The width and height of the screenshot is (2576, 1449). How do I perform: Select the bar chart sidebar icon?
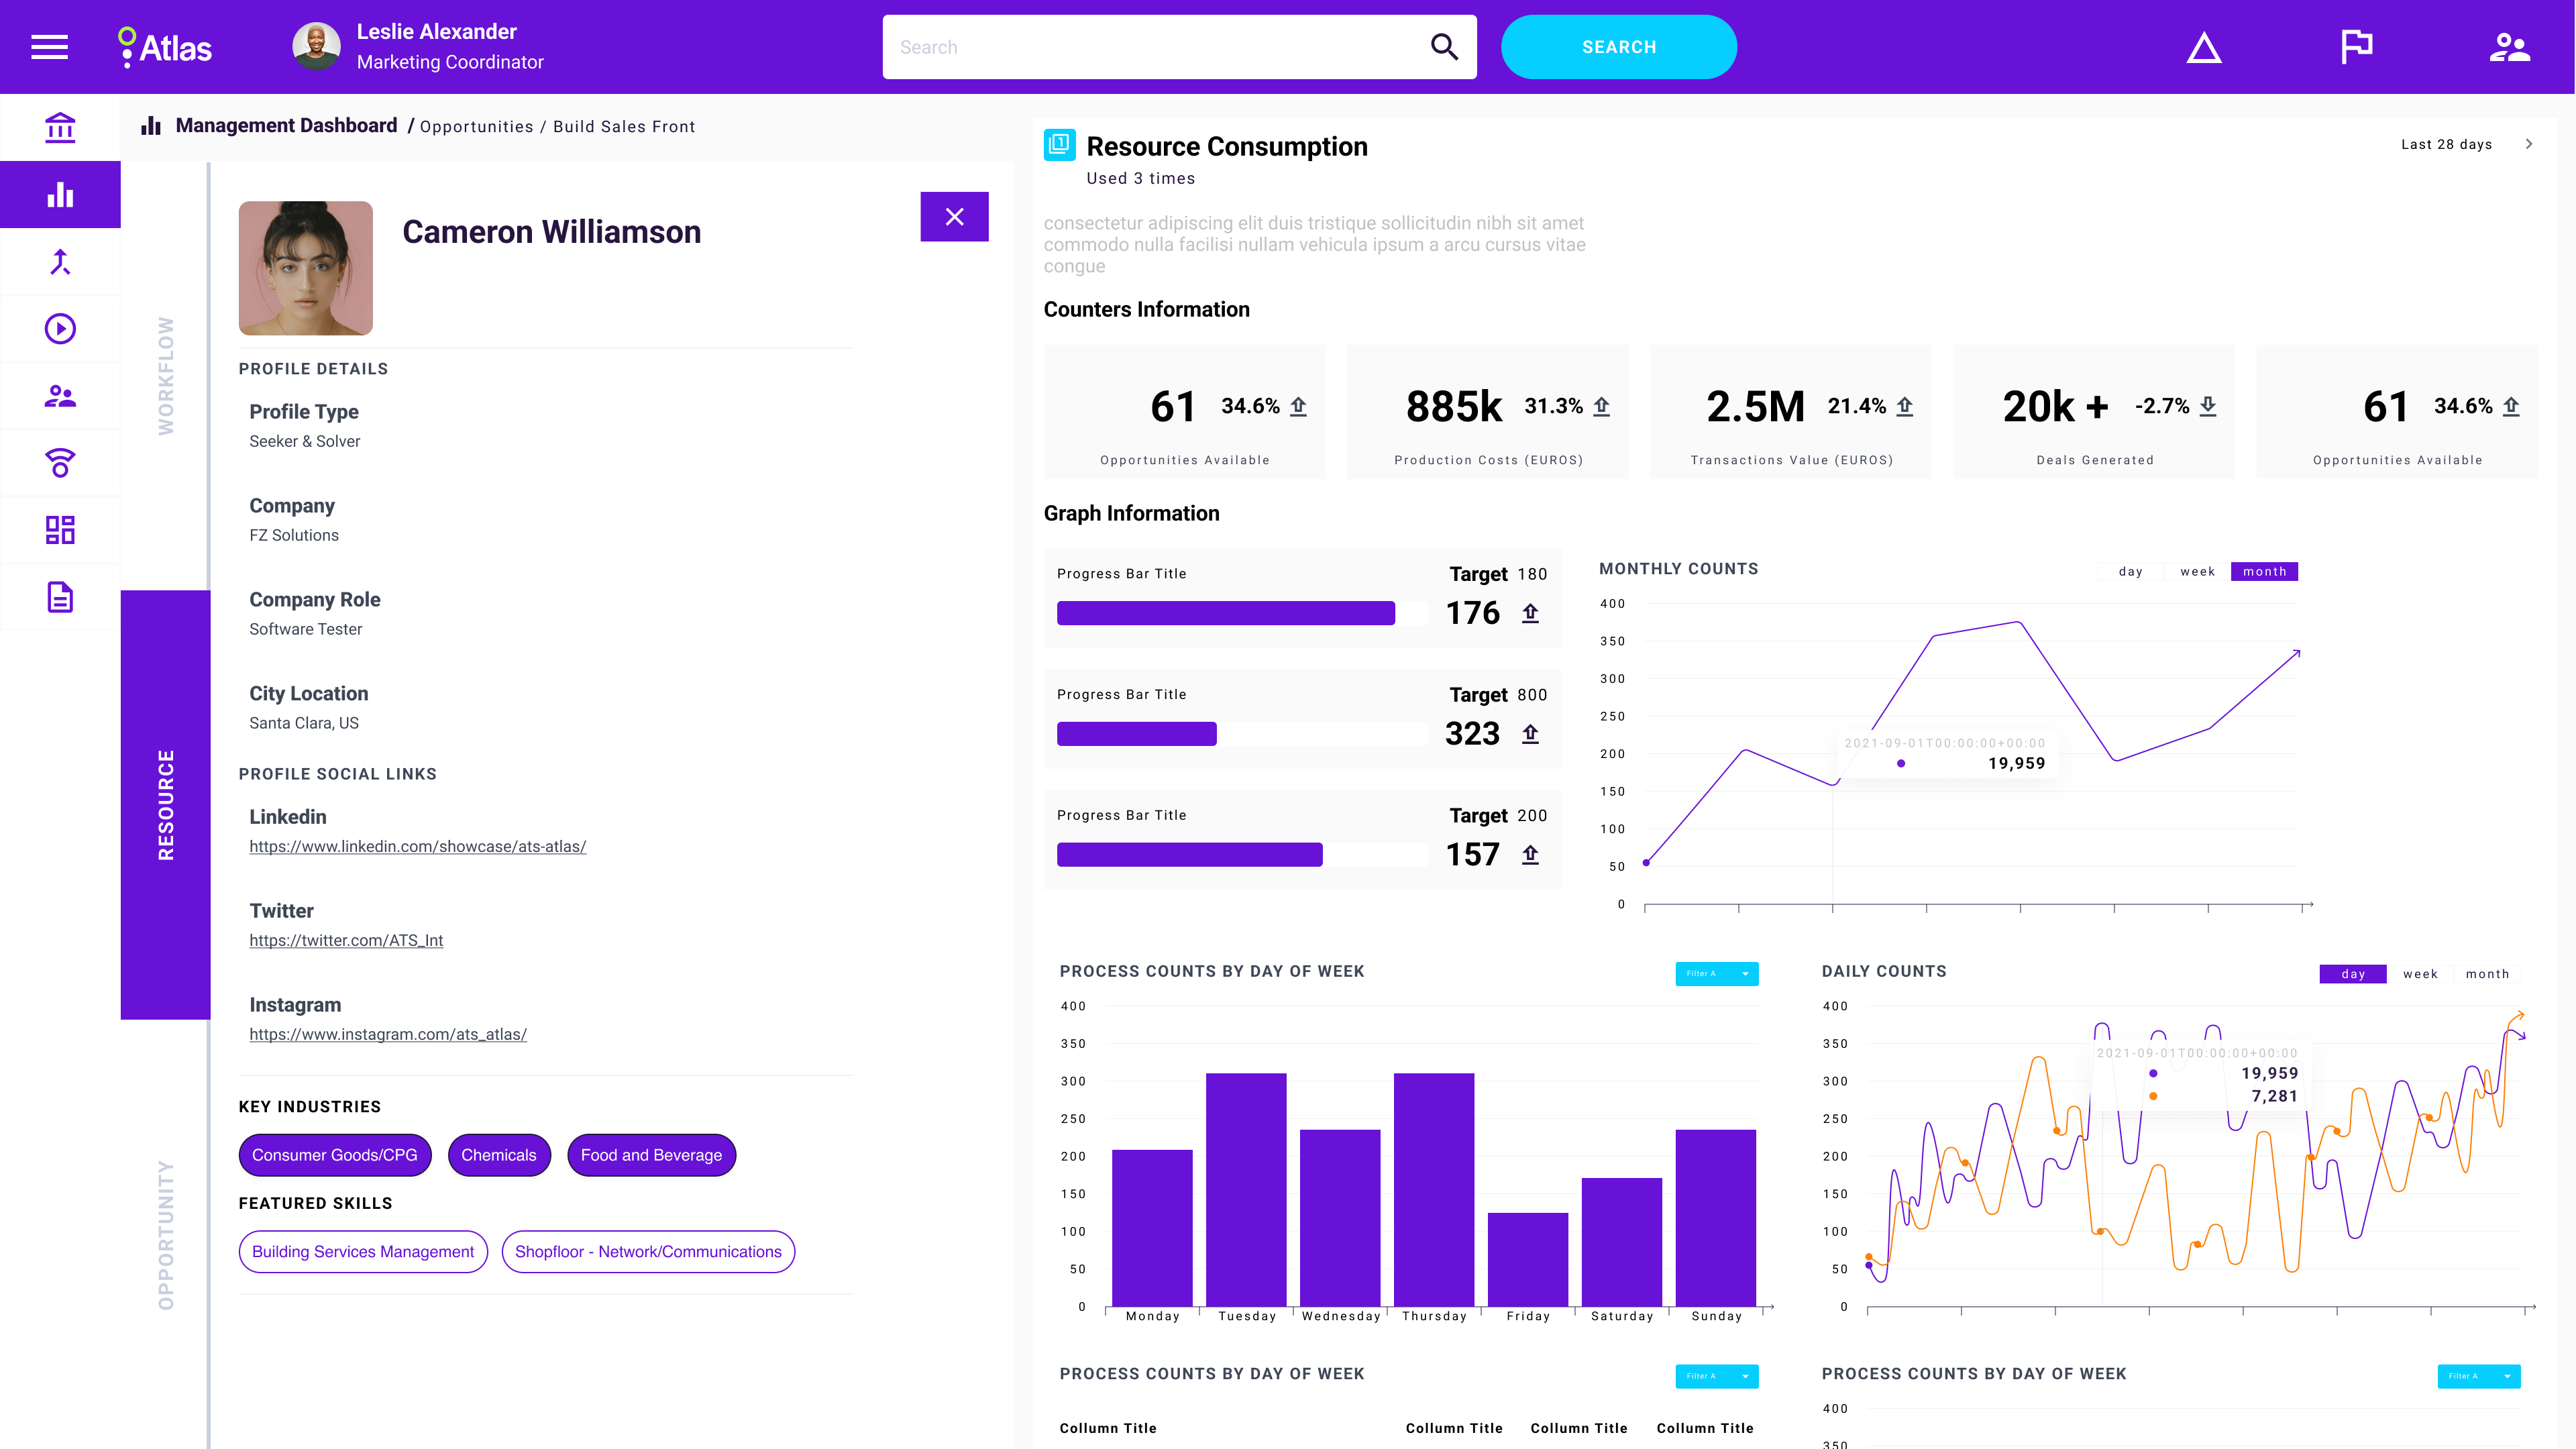pyautogui.click(x=60, y=195)
